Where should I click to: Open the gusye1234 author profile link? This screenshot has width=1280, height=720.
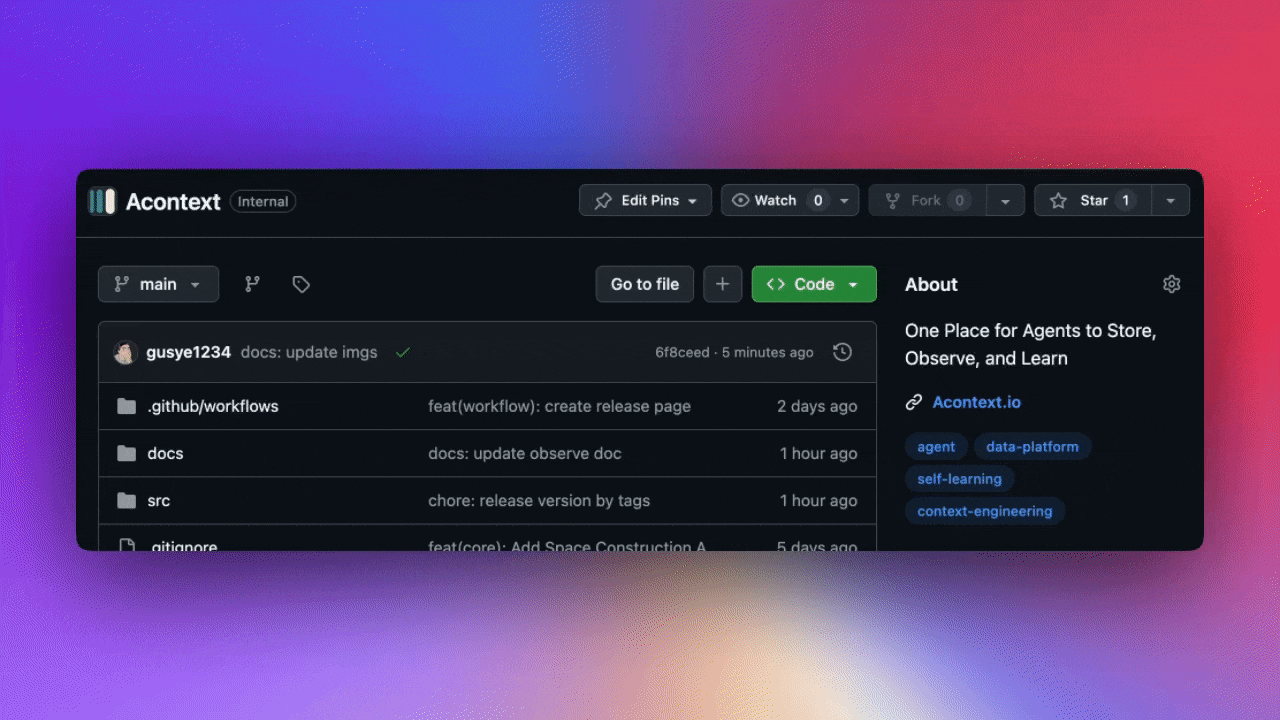(x=188, y=352)
